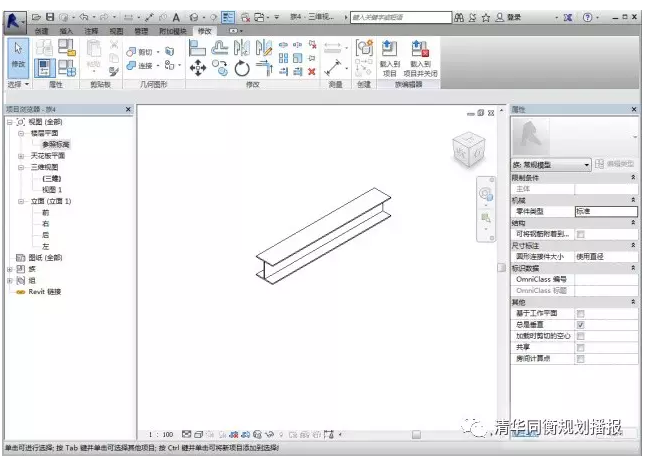Select the {三维} view in project browser
The width and height of the screenshot is (648, 459).
coord(52,178)
